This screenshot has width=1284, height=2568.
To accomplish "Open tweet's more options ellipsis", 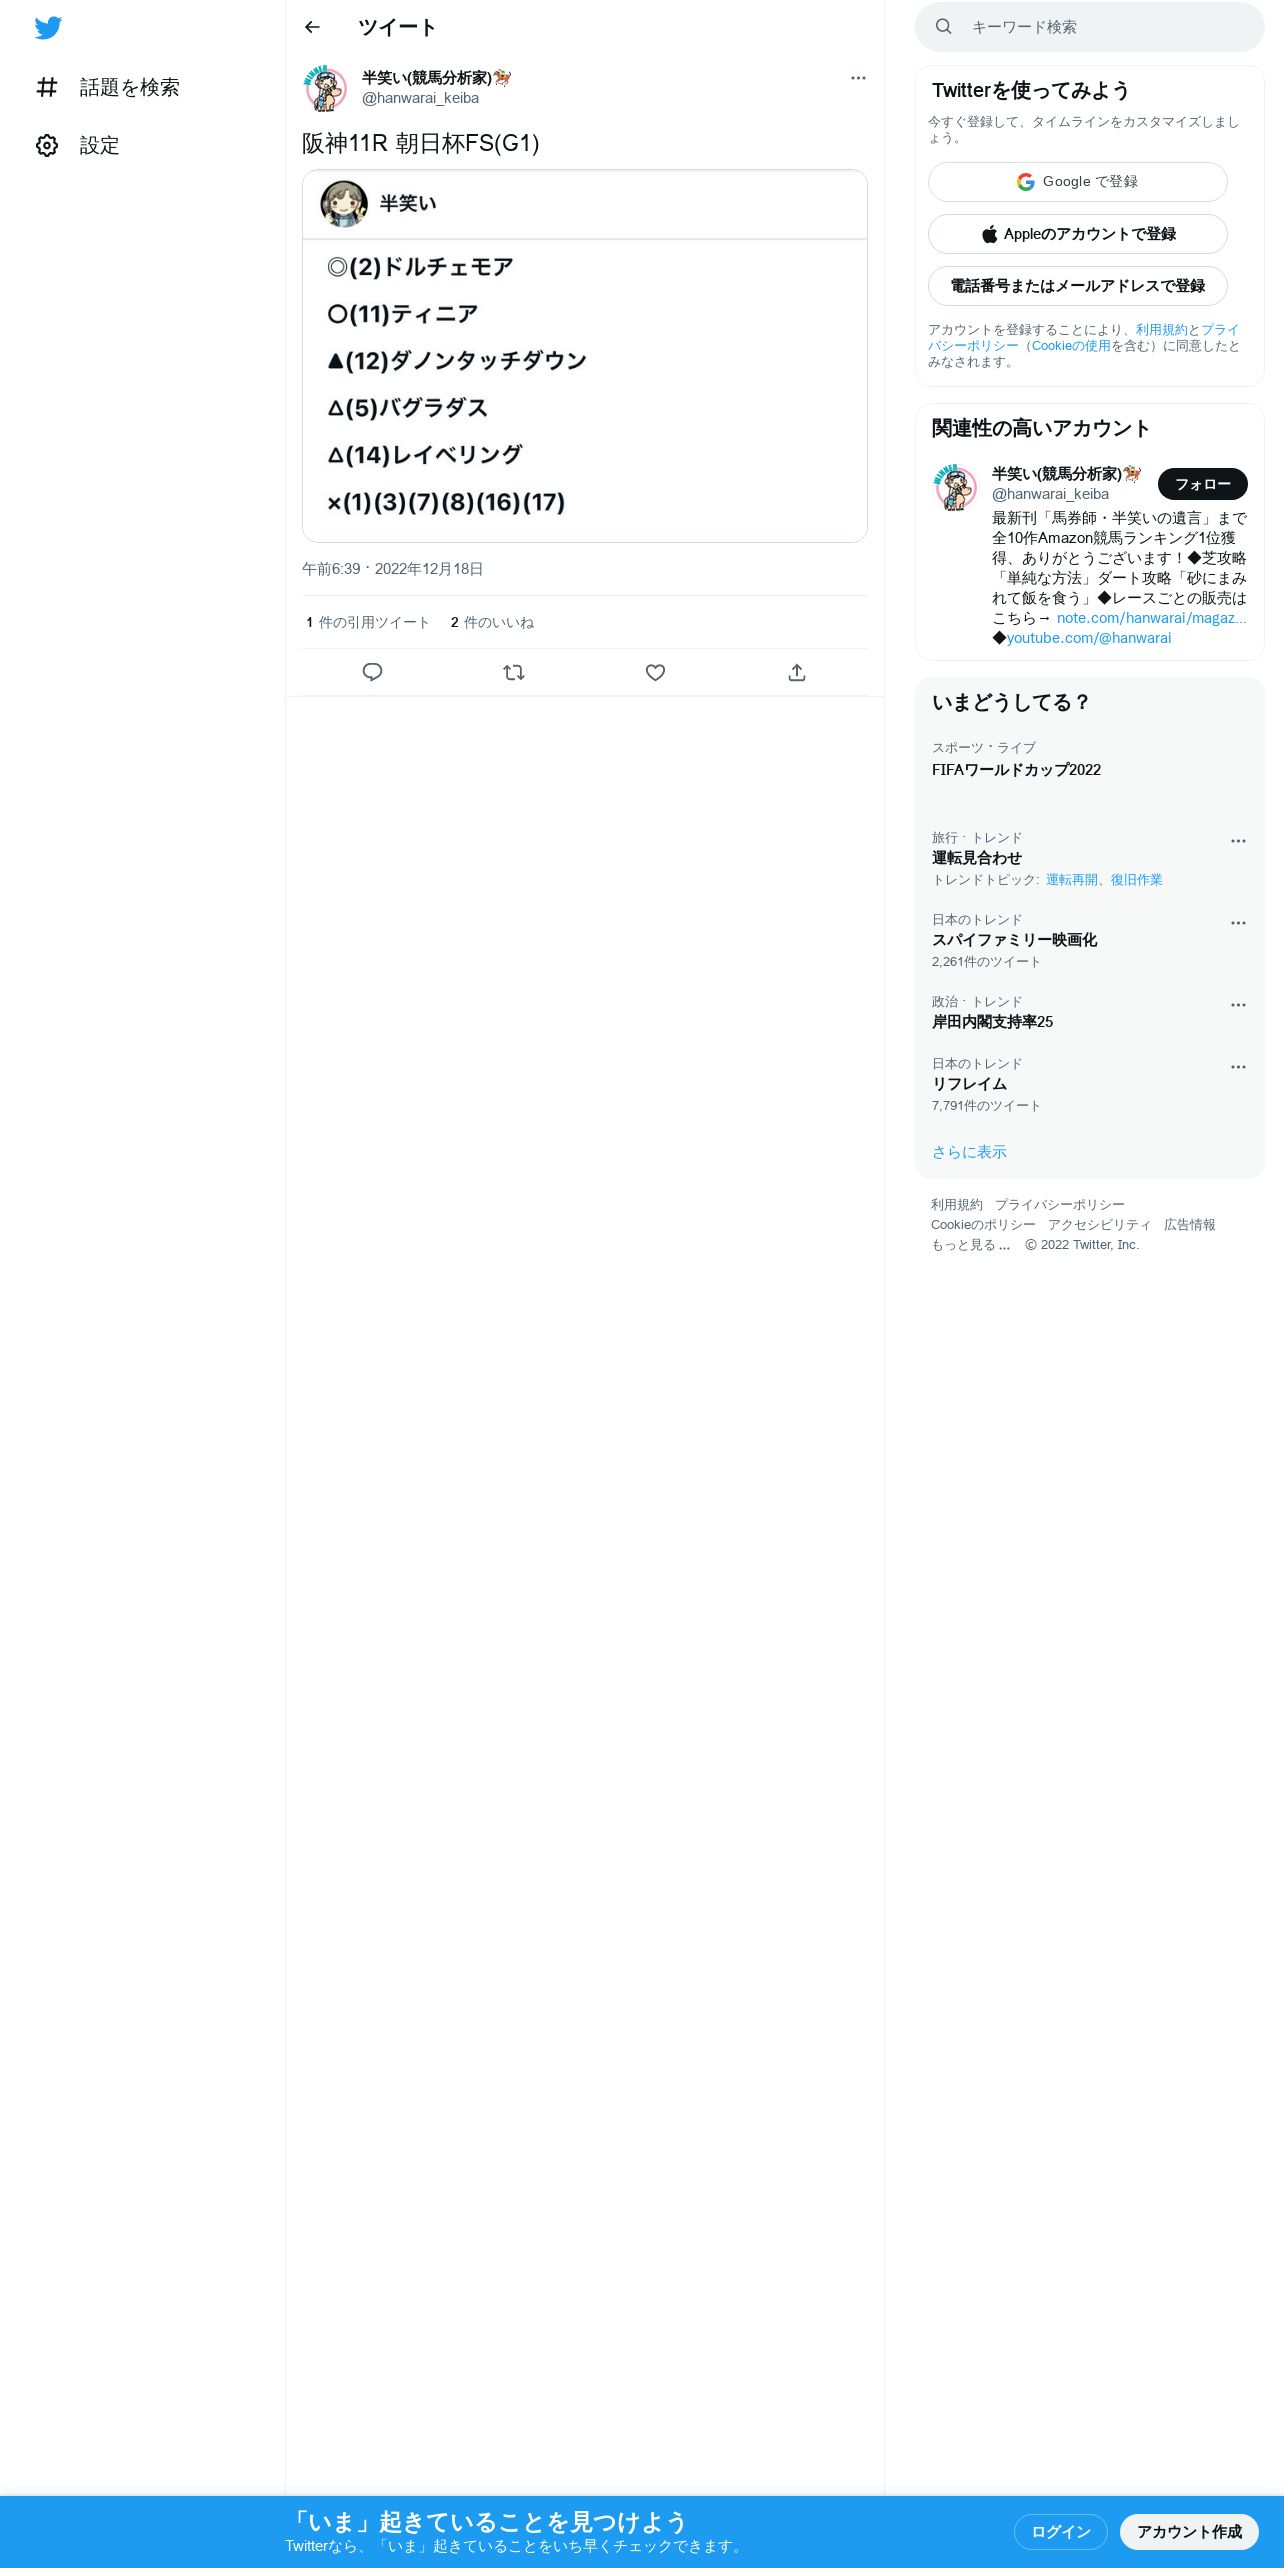I will (858, 78).
